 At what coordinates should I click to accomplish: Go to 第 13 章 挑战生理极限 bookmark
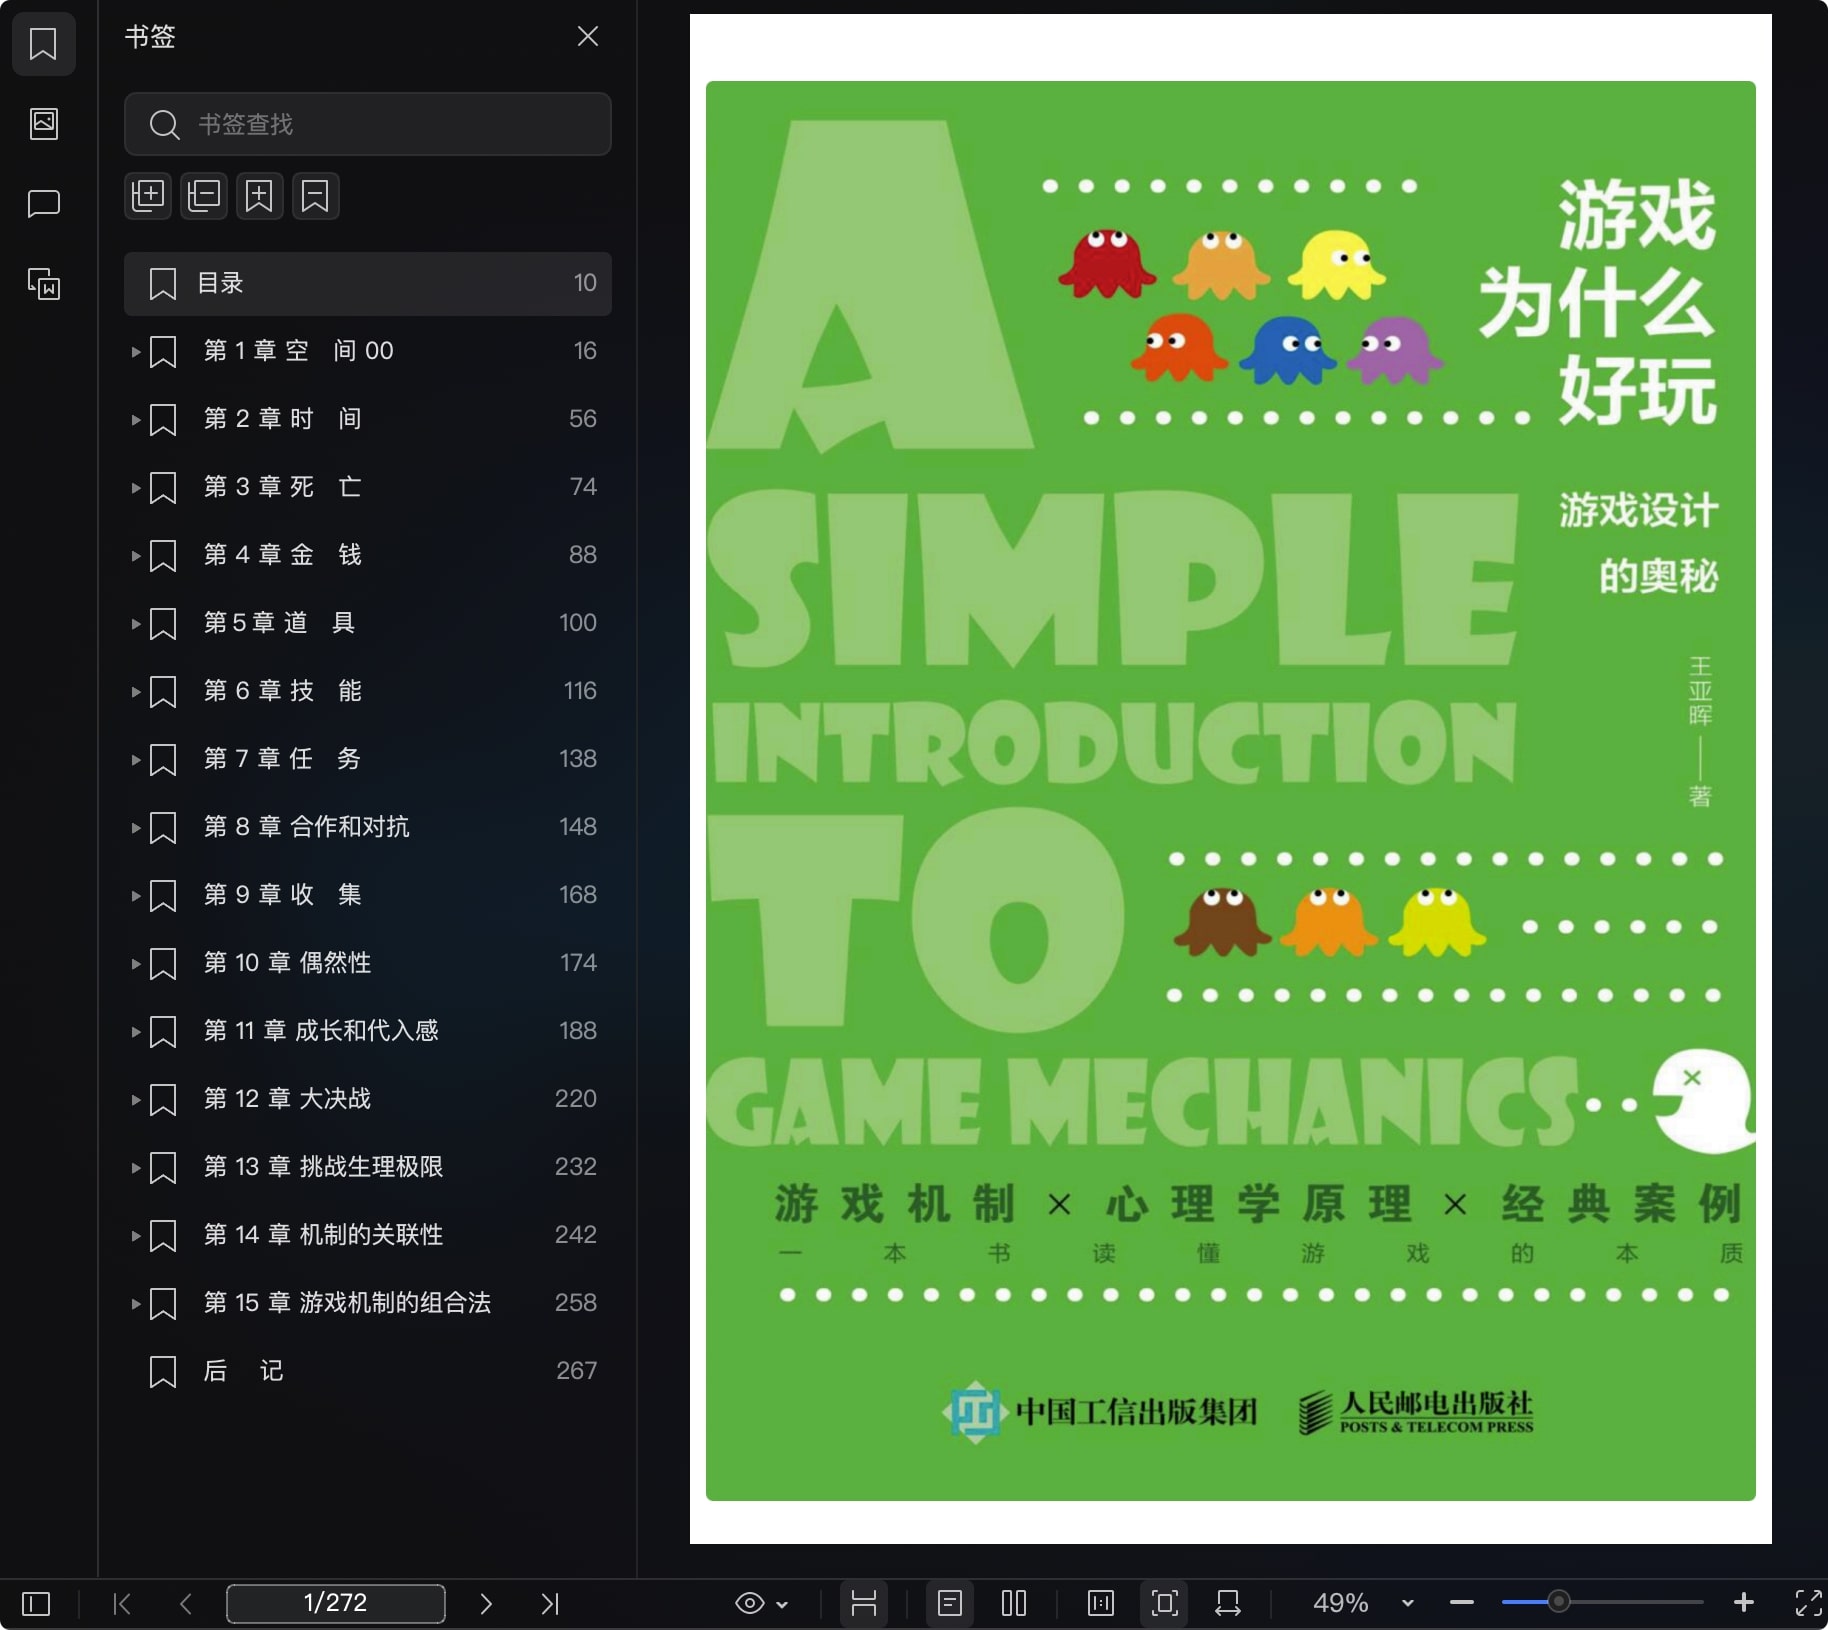[368, 1168]
